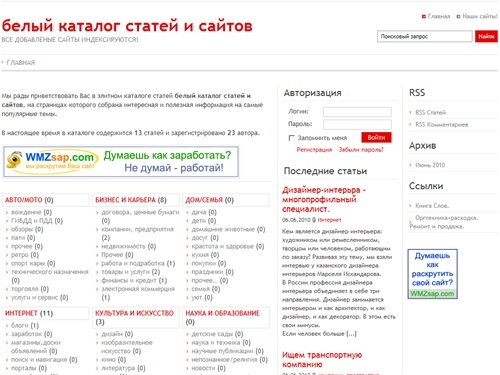The width and height of the screenshot is (500, 375).
Task: Open the детские сады subcategory
Action: click(x=212, y=334)
